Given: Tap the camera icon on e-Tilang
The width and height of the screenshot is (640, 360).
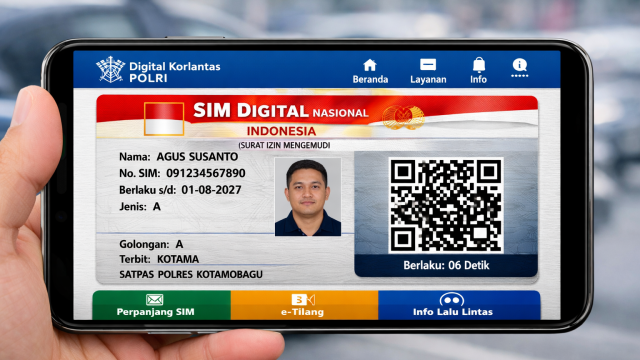Looking at the screenshot, I should pos(303,300).
